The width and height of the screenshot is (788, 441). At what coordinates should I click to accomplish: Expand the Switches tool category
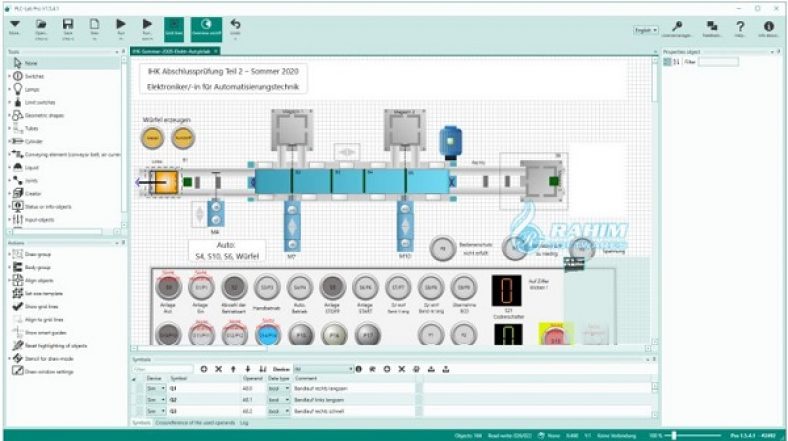point(9,76)
